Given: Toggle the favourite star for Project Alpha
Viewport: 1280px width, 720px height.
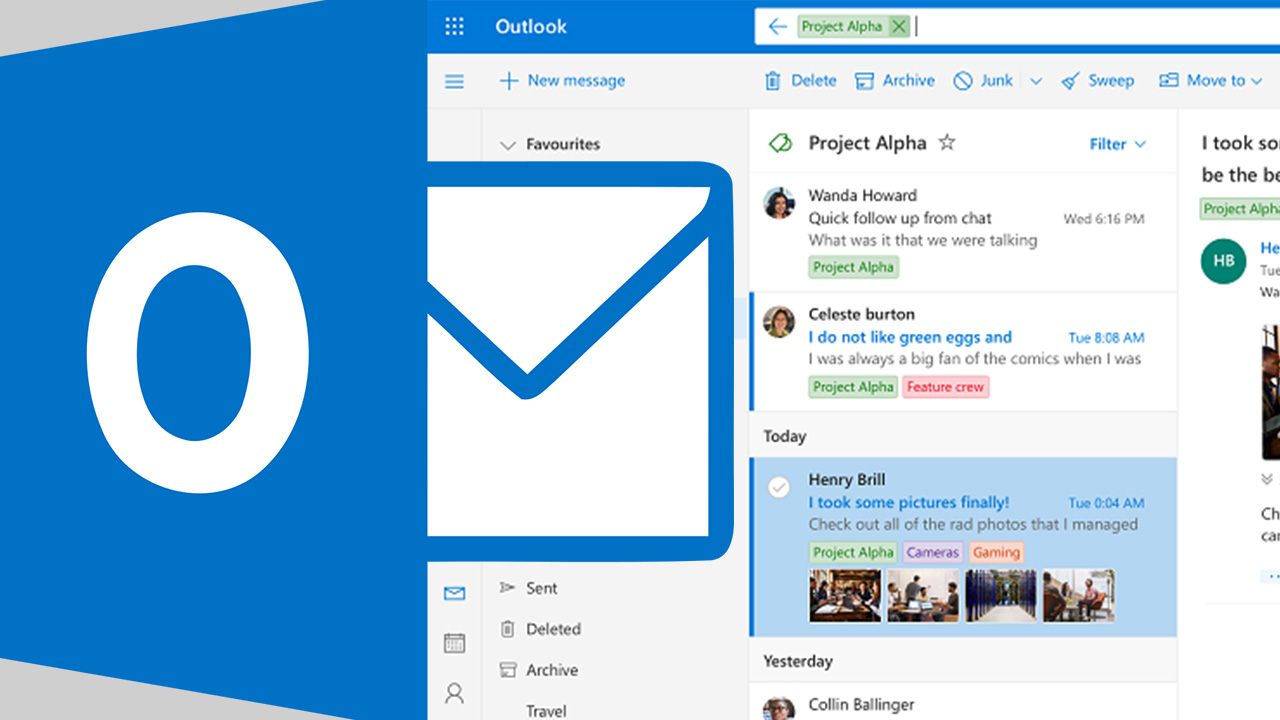Looking at the screenshot, I should tap(946, 143).
